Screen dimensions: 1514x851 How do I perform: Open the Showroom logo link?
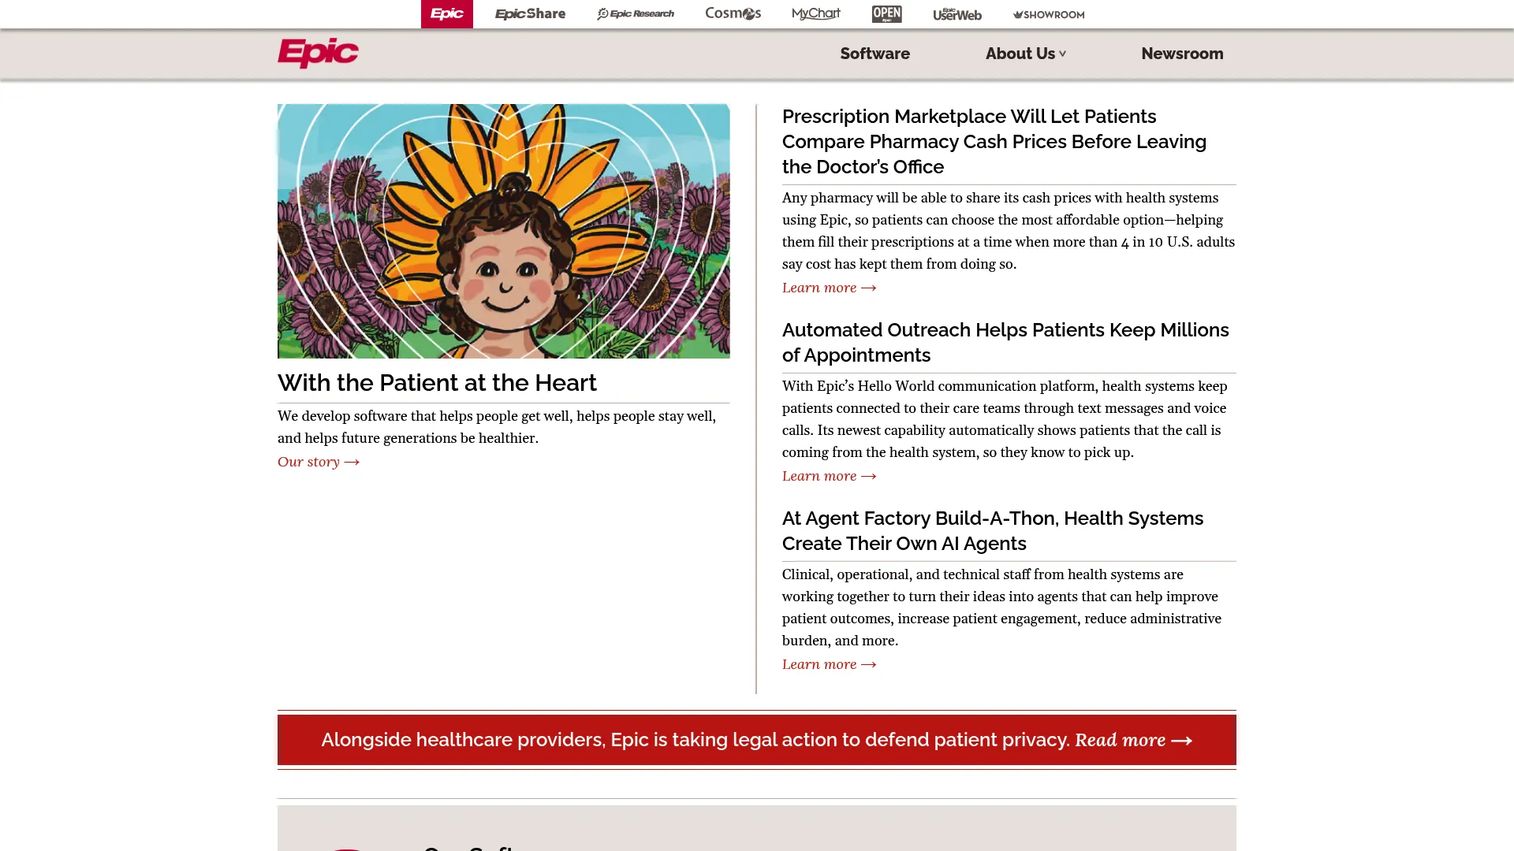[x=1049, y=15]
